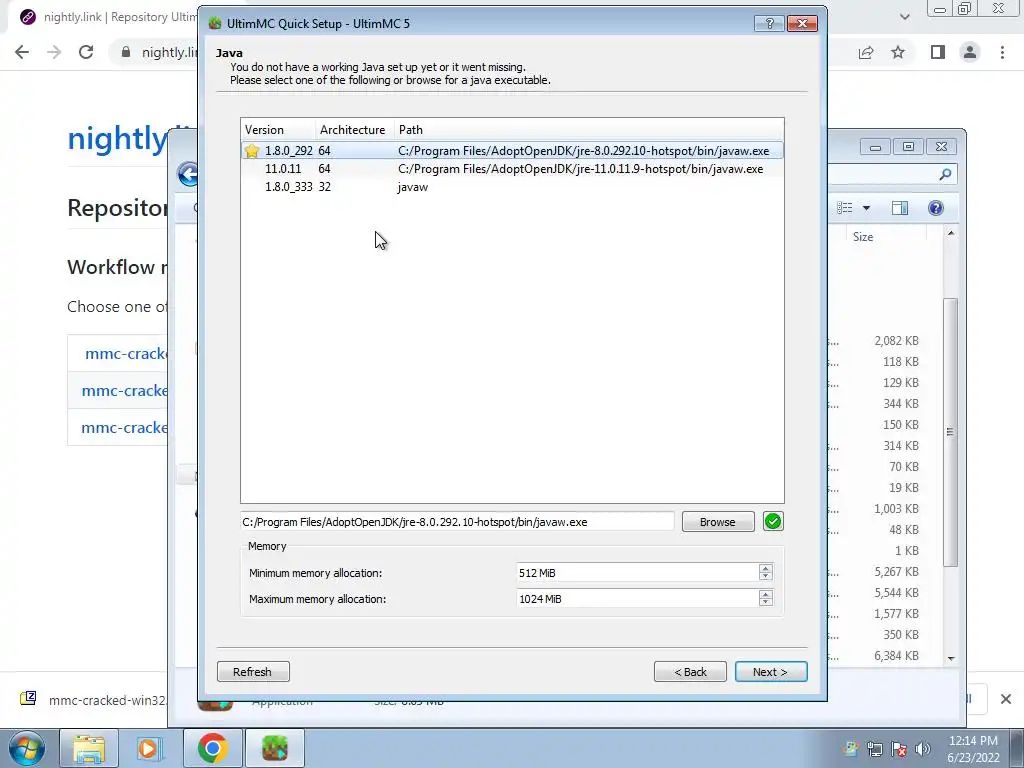Open the first mmc-cracked link in browser
Image resolution: width=1024 pixels, height=768 pixels.
[126, 354]
